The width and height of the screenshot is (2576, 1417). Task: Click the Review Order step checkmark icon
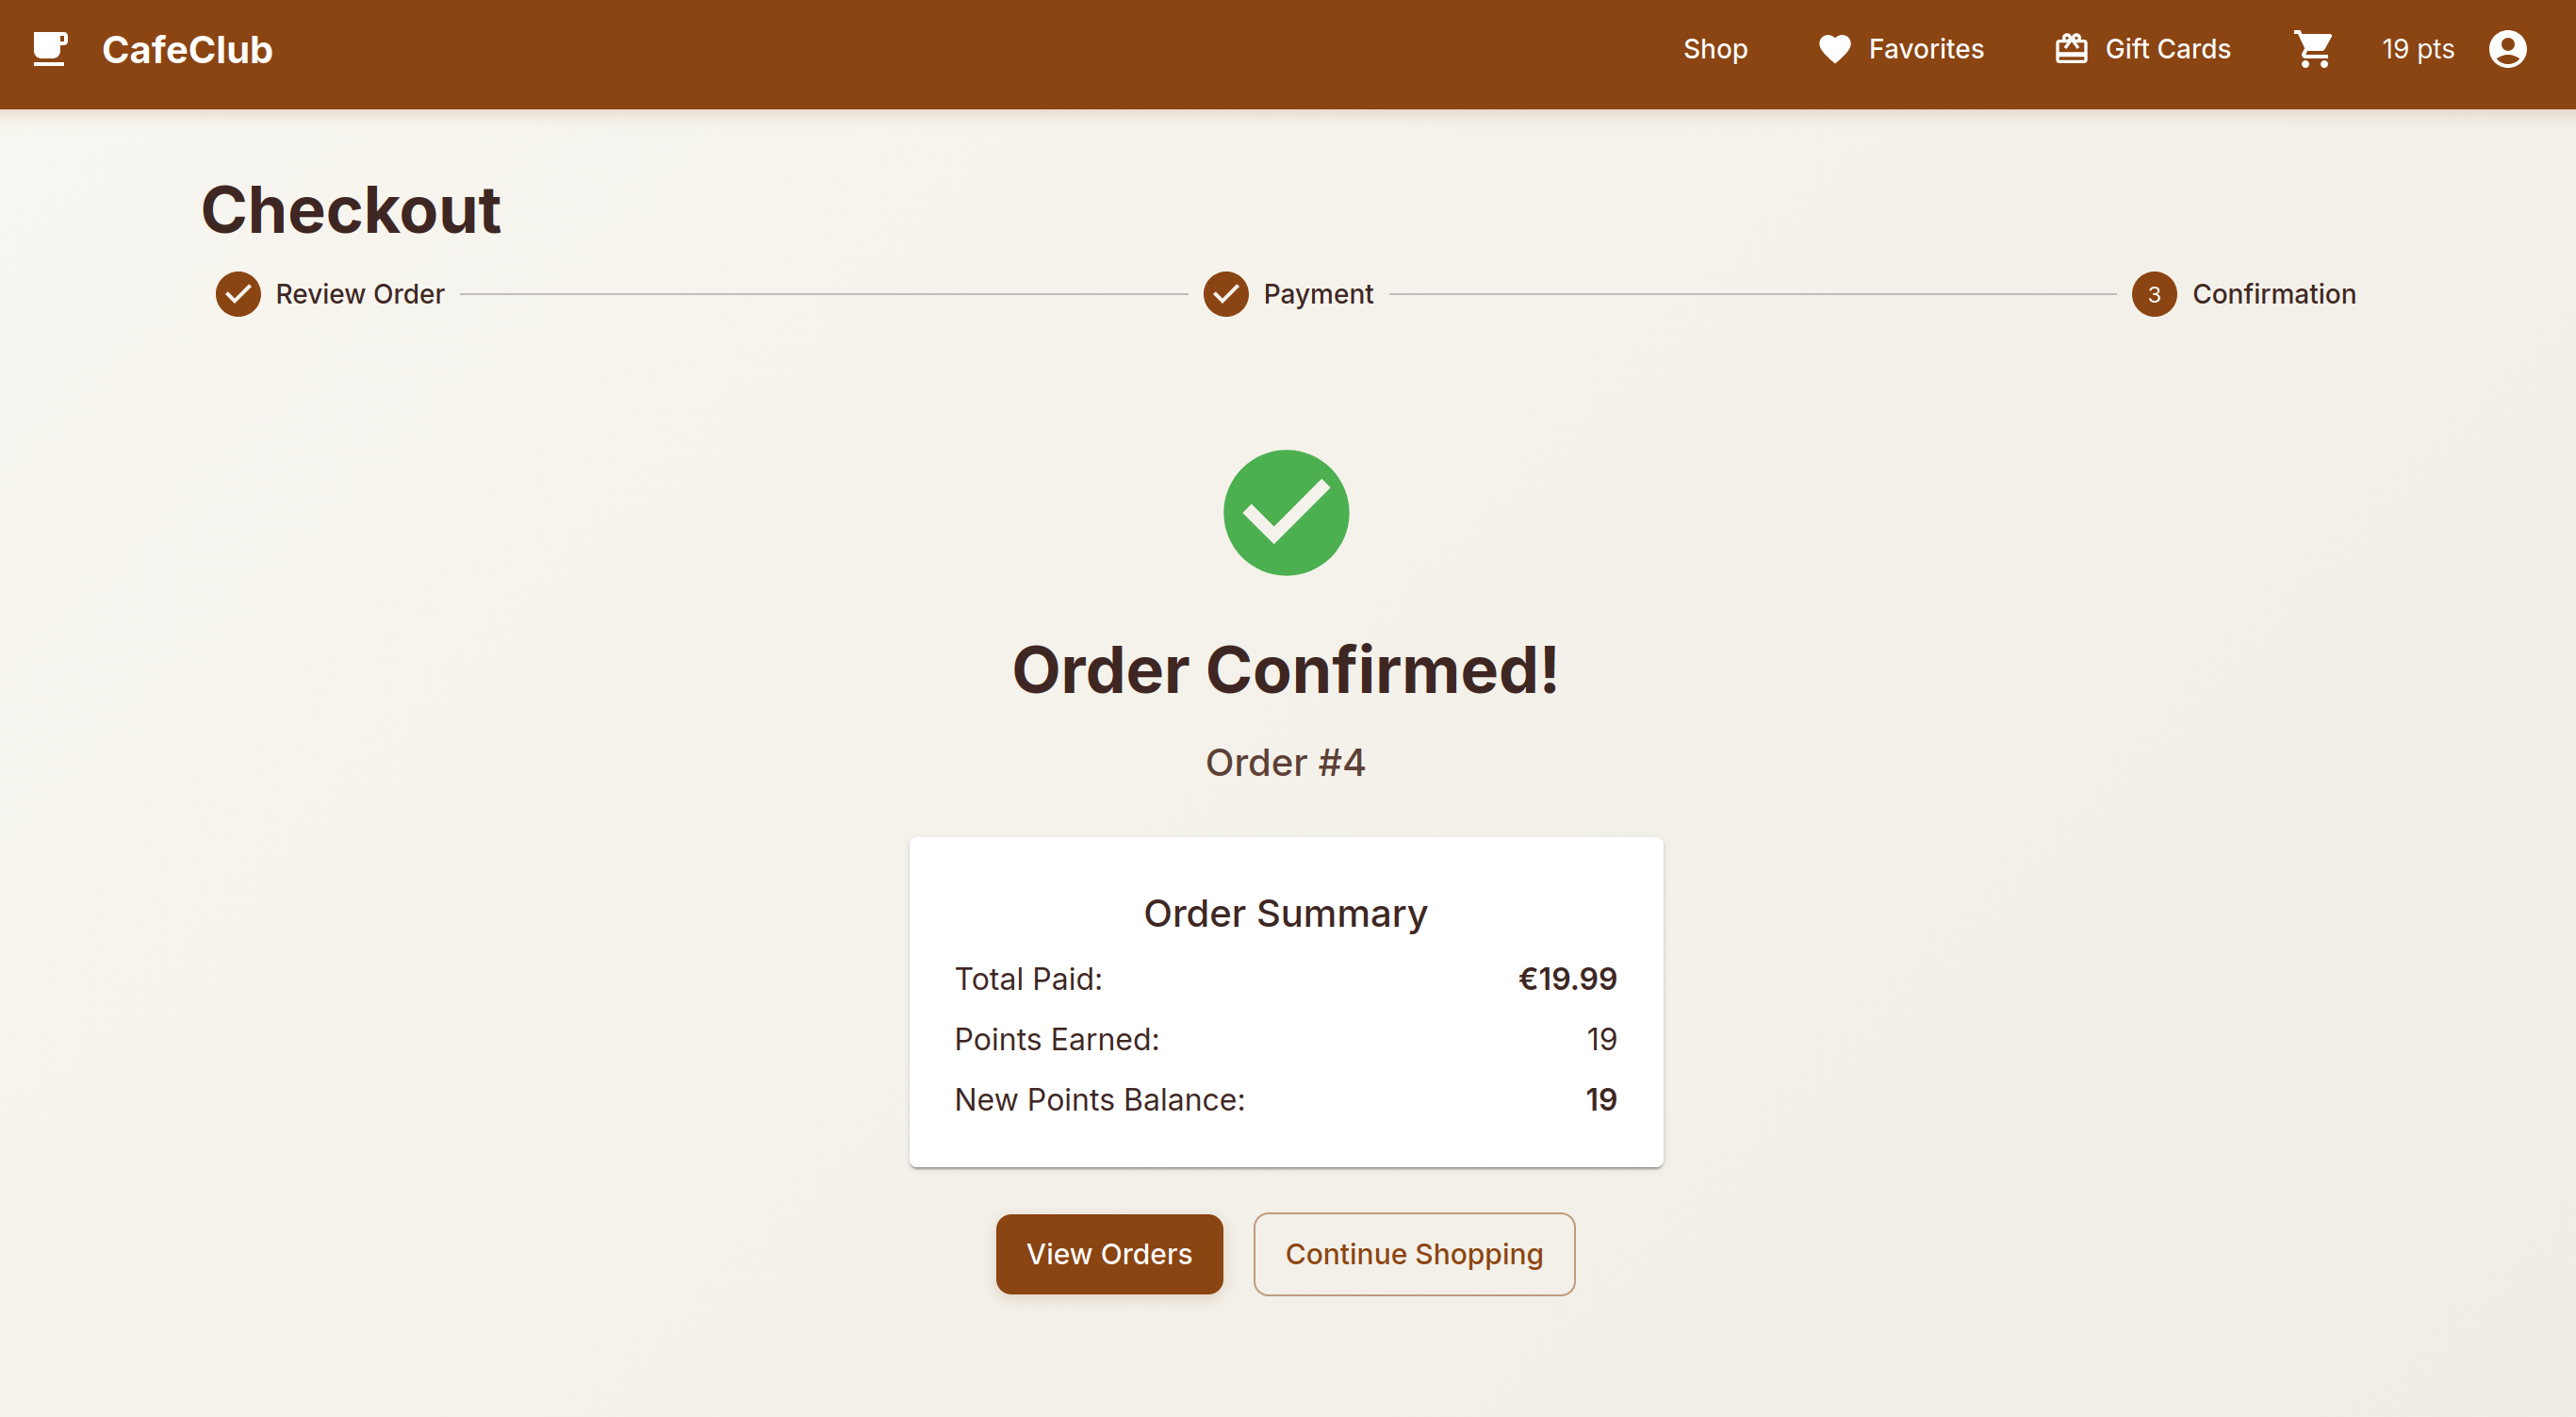[x=238, y=294]
